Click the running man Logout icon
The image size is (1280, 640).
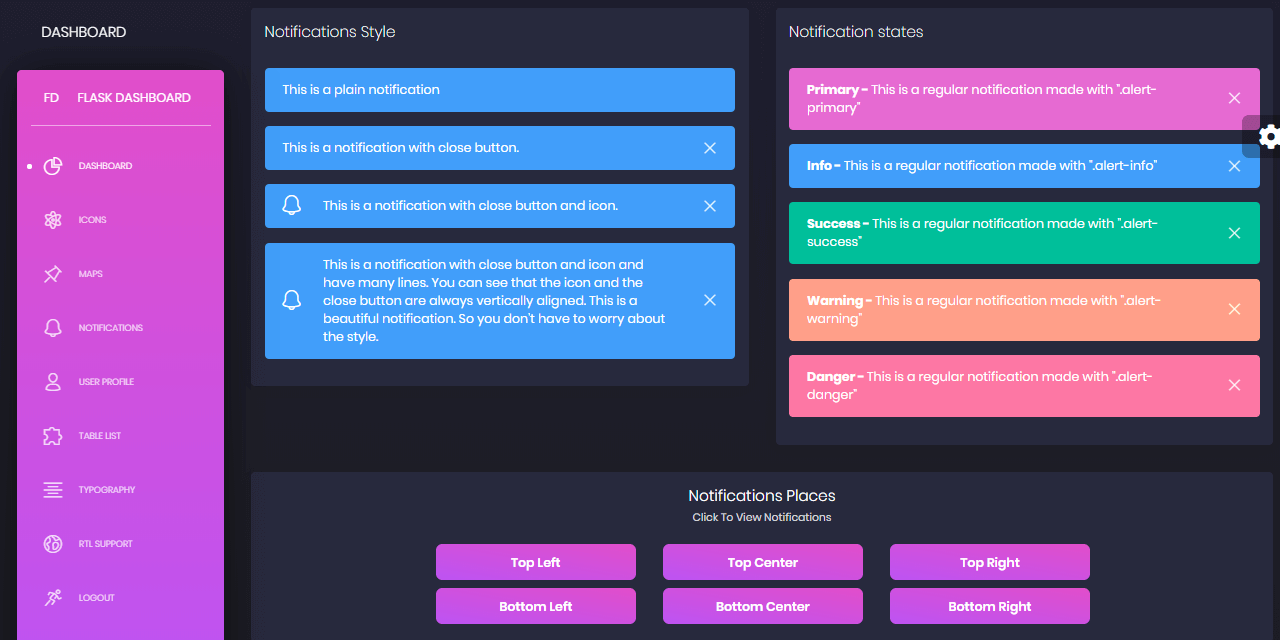[x=53, y=598]
